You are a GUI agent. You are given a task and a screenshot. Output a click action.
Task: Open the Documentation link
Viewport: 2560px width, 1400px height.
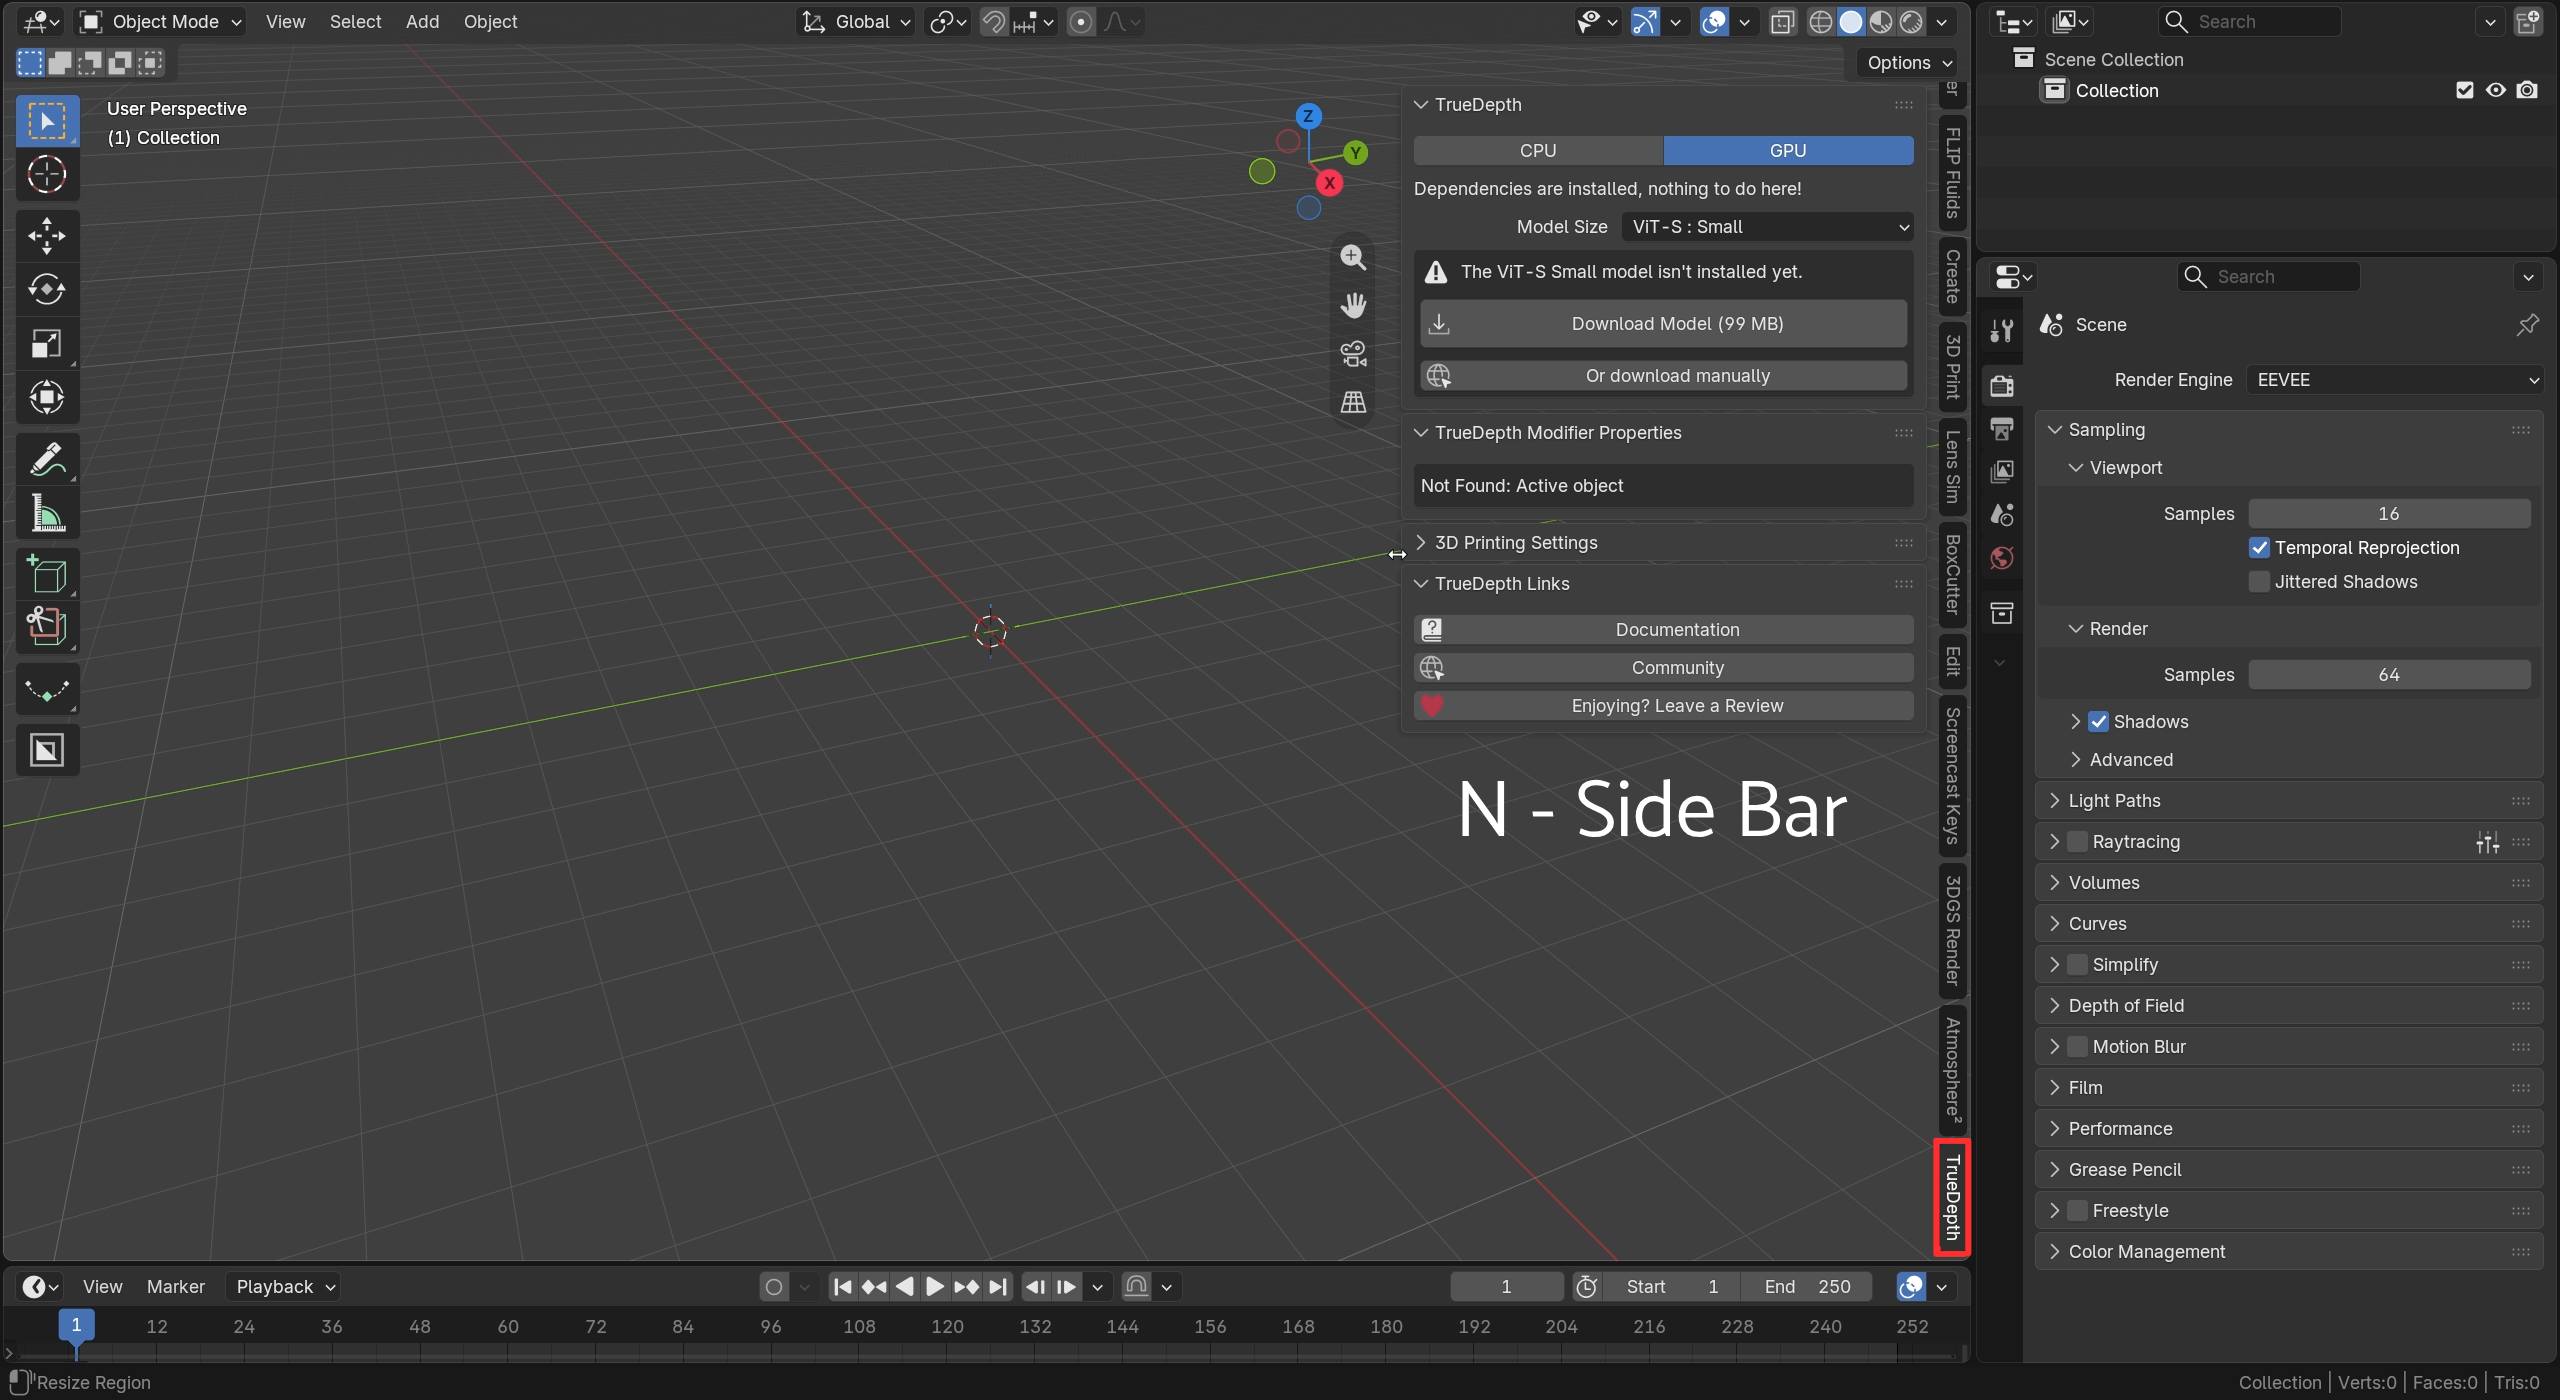pyautogui.click(x=1663, y=630)
